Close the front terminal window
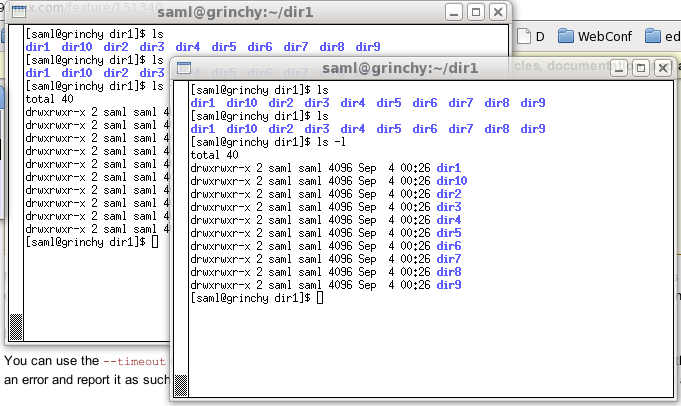This screenshot has width=681, height=406. click(x=663, y=68)
